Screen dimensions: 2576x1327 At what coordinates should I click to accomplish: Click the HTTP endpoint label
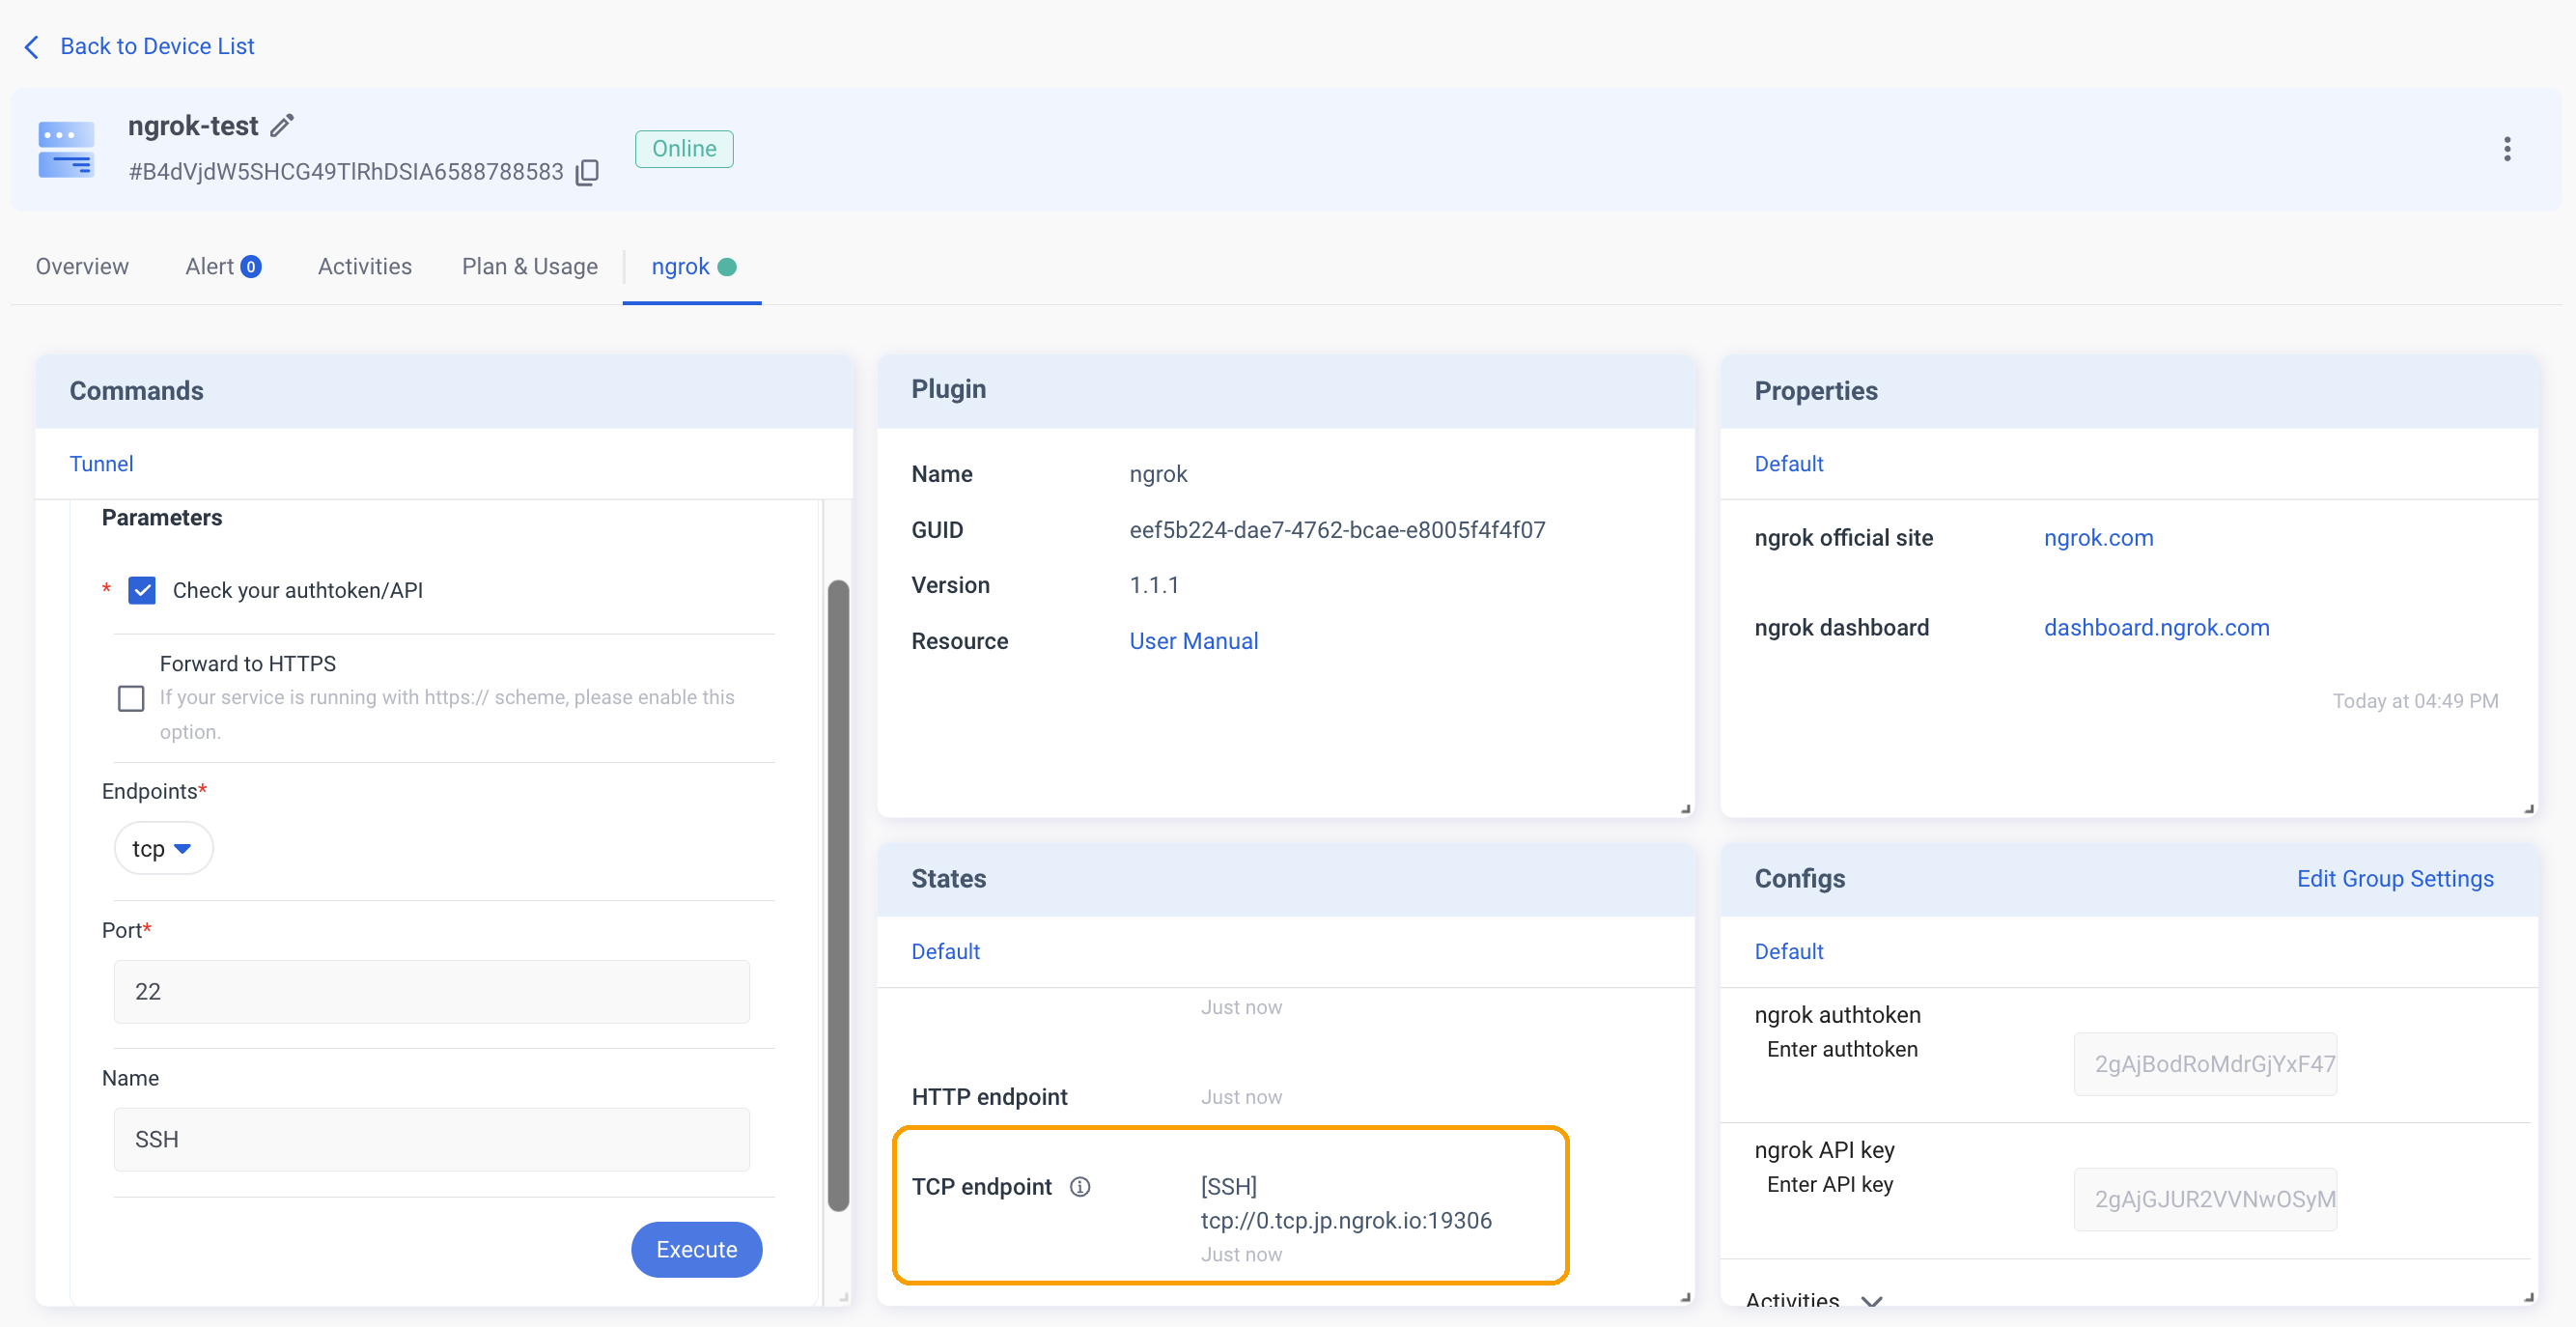pos(989,1097)
